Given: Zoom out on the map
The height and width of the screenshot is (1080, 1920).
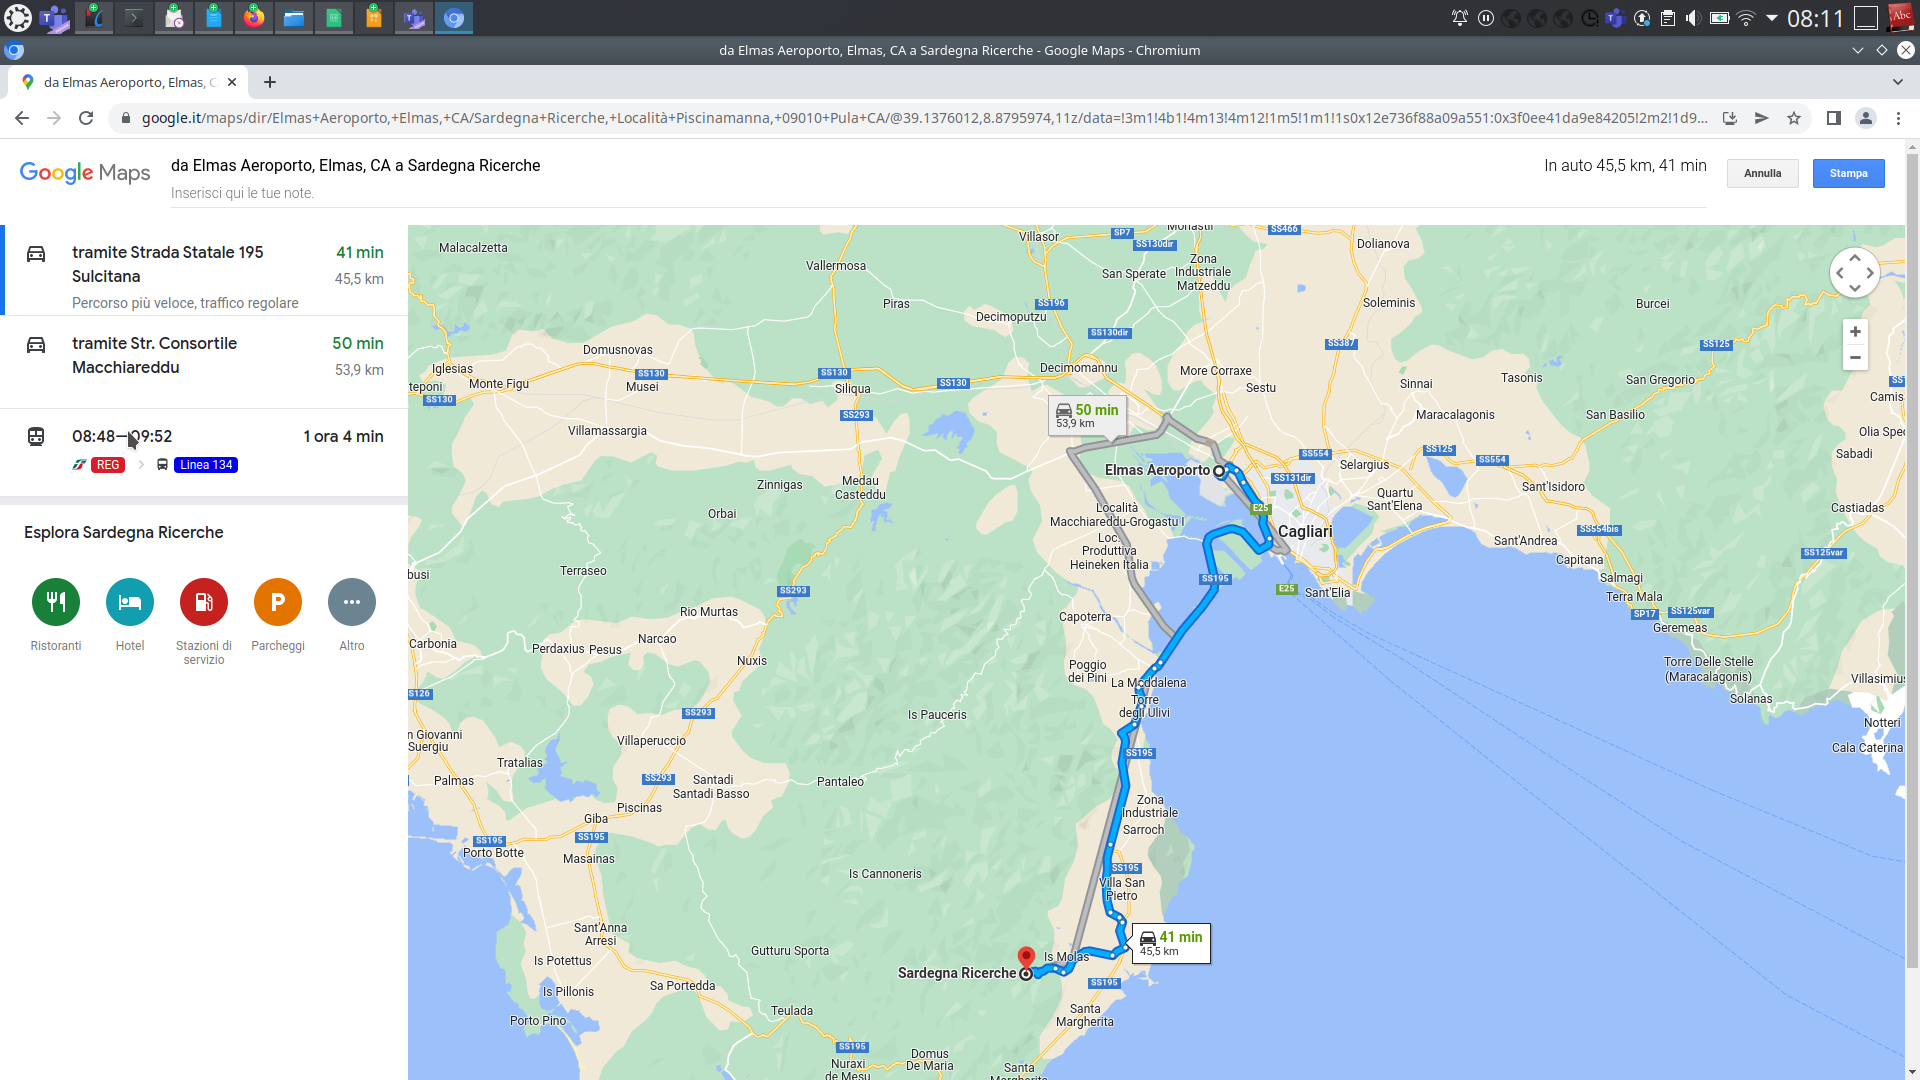Looking at the screenshot, I should tap(1855, 358).
